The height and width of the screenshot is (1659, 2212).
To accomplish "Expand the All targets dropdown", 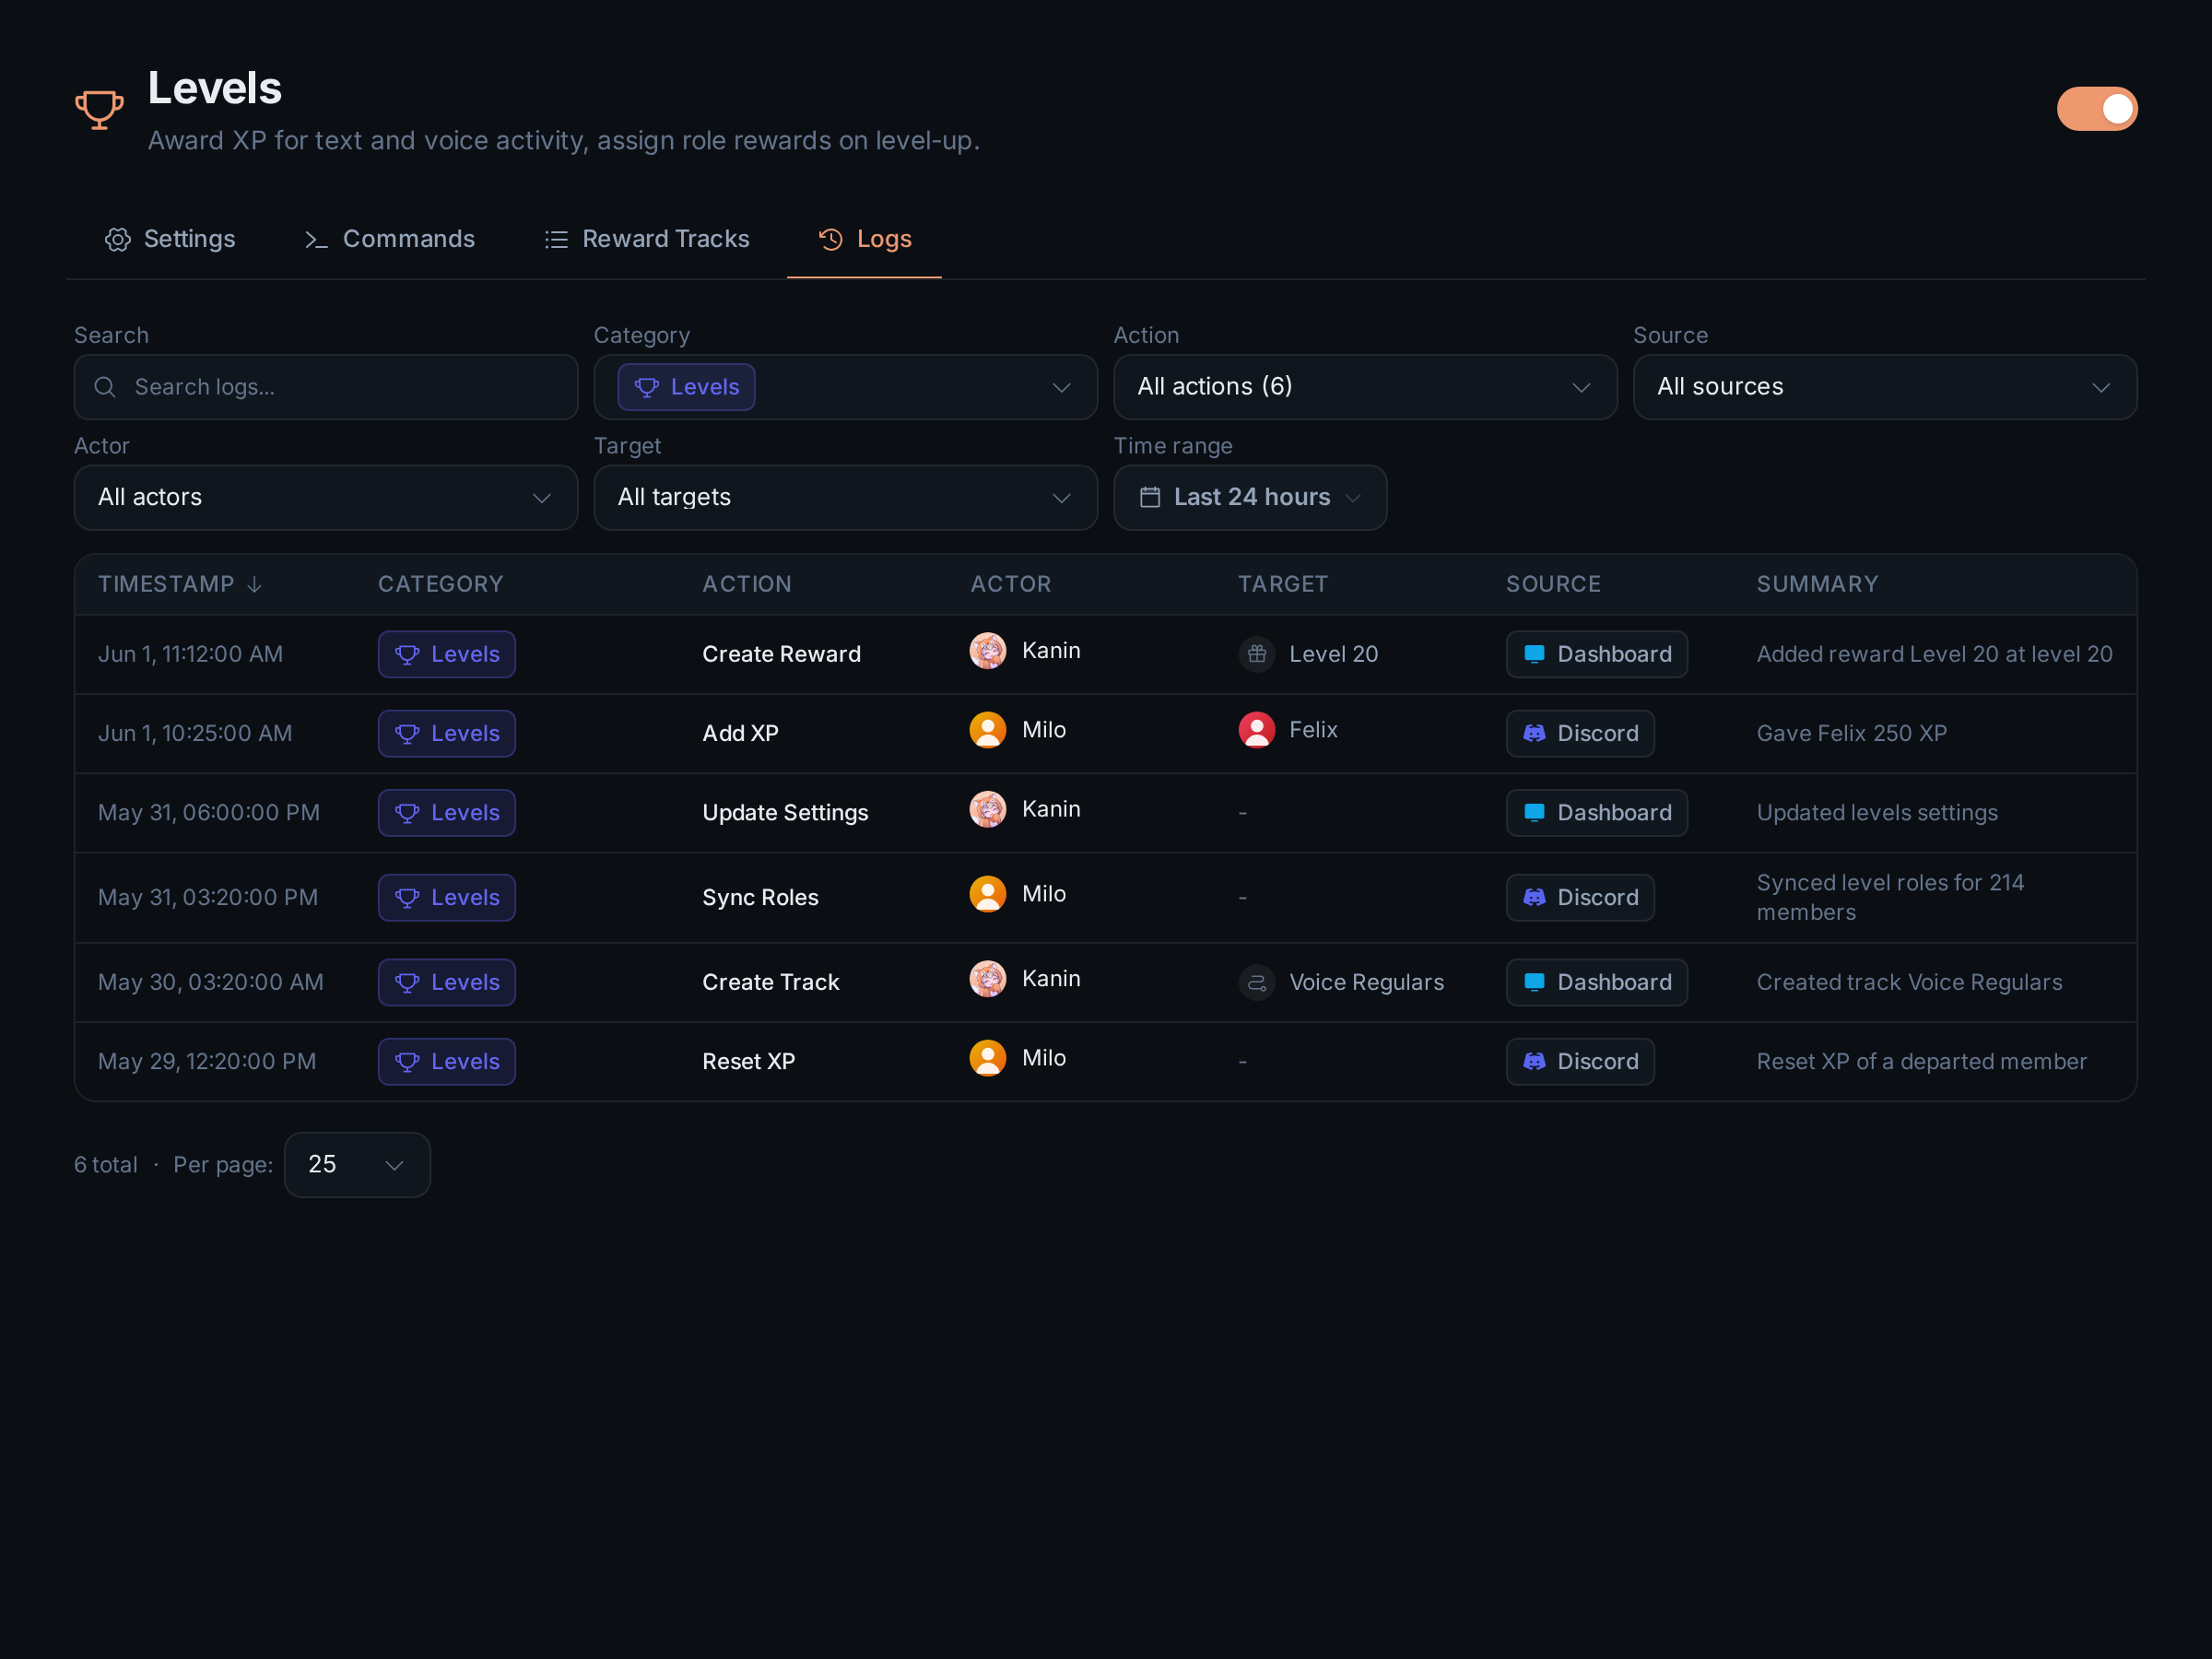I will tap(845, 497).
